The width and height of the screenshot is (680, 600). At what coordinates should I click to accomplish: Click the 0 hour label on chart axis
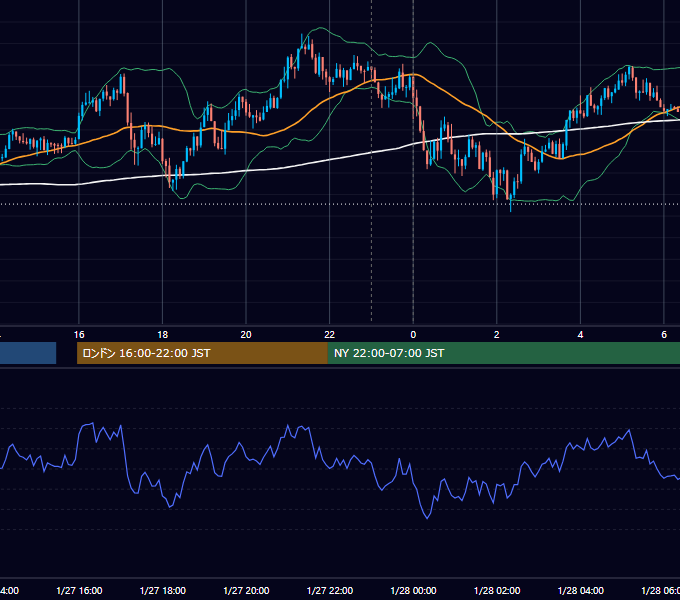413,335
